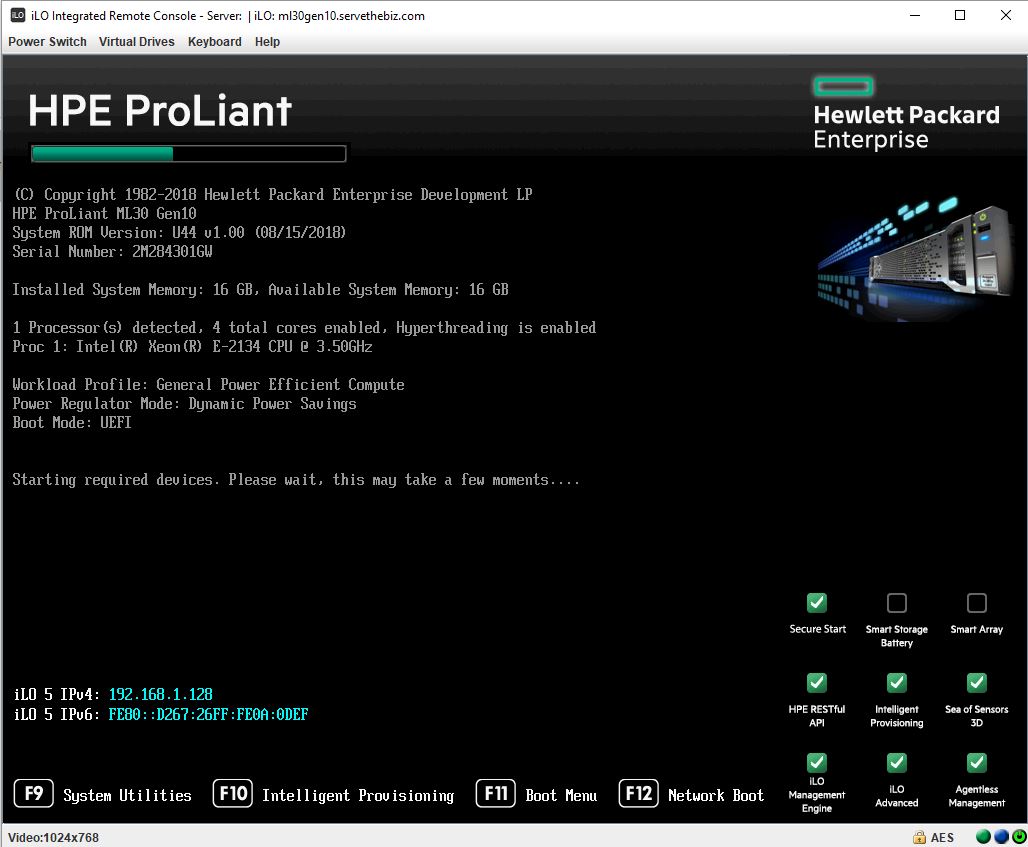
Task: Click the Power Regulator Mode line
Action: (x=184, y=404)
